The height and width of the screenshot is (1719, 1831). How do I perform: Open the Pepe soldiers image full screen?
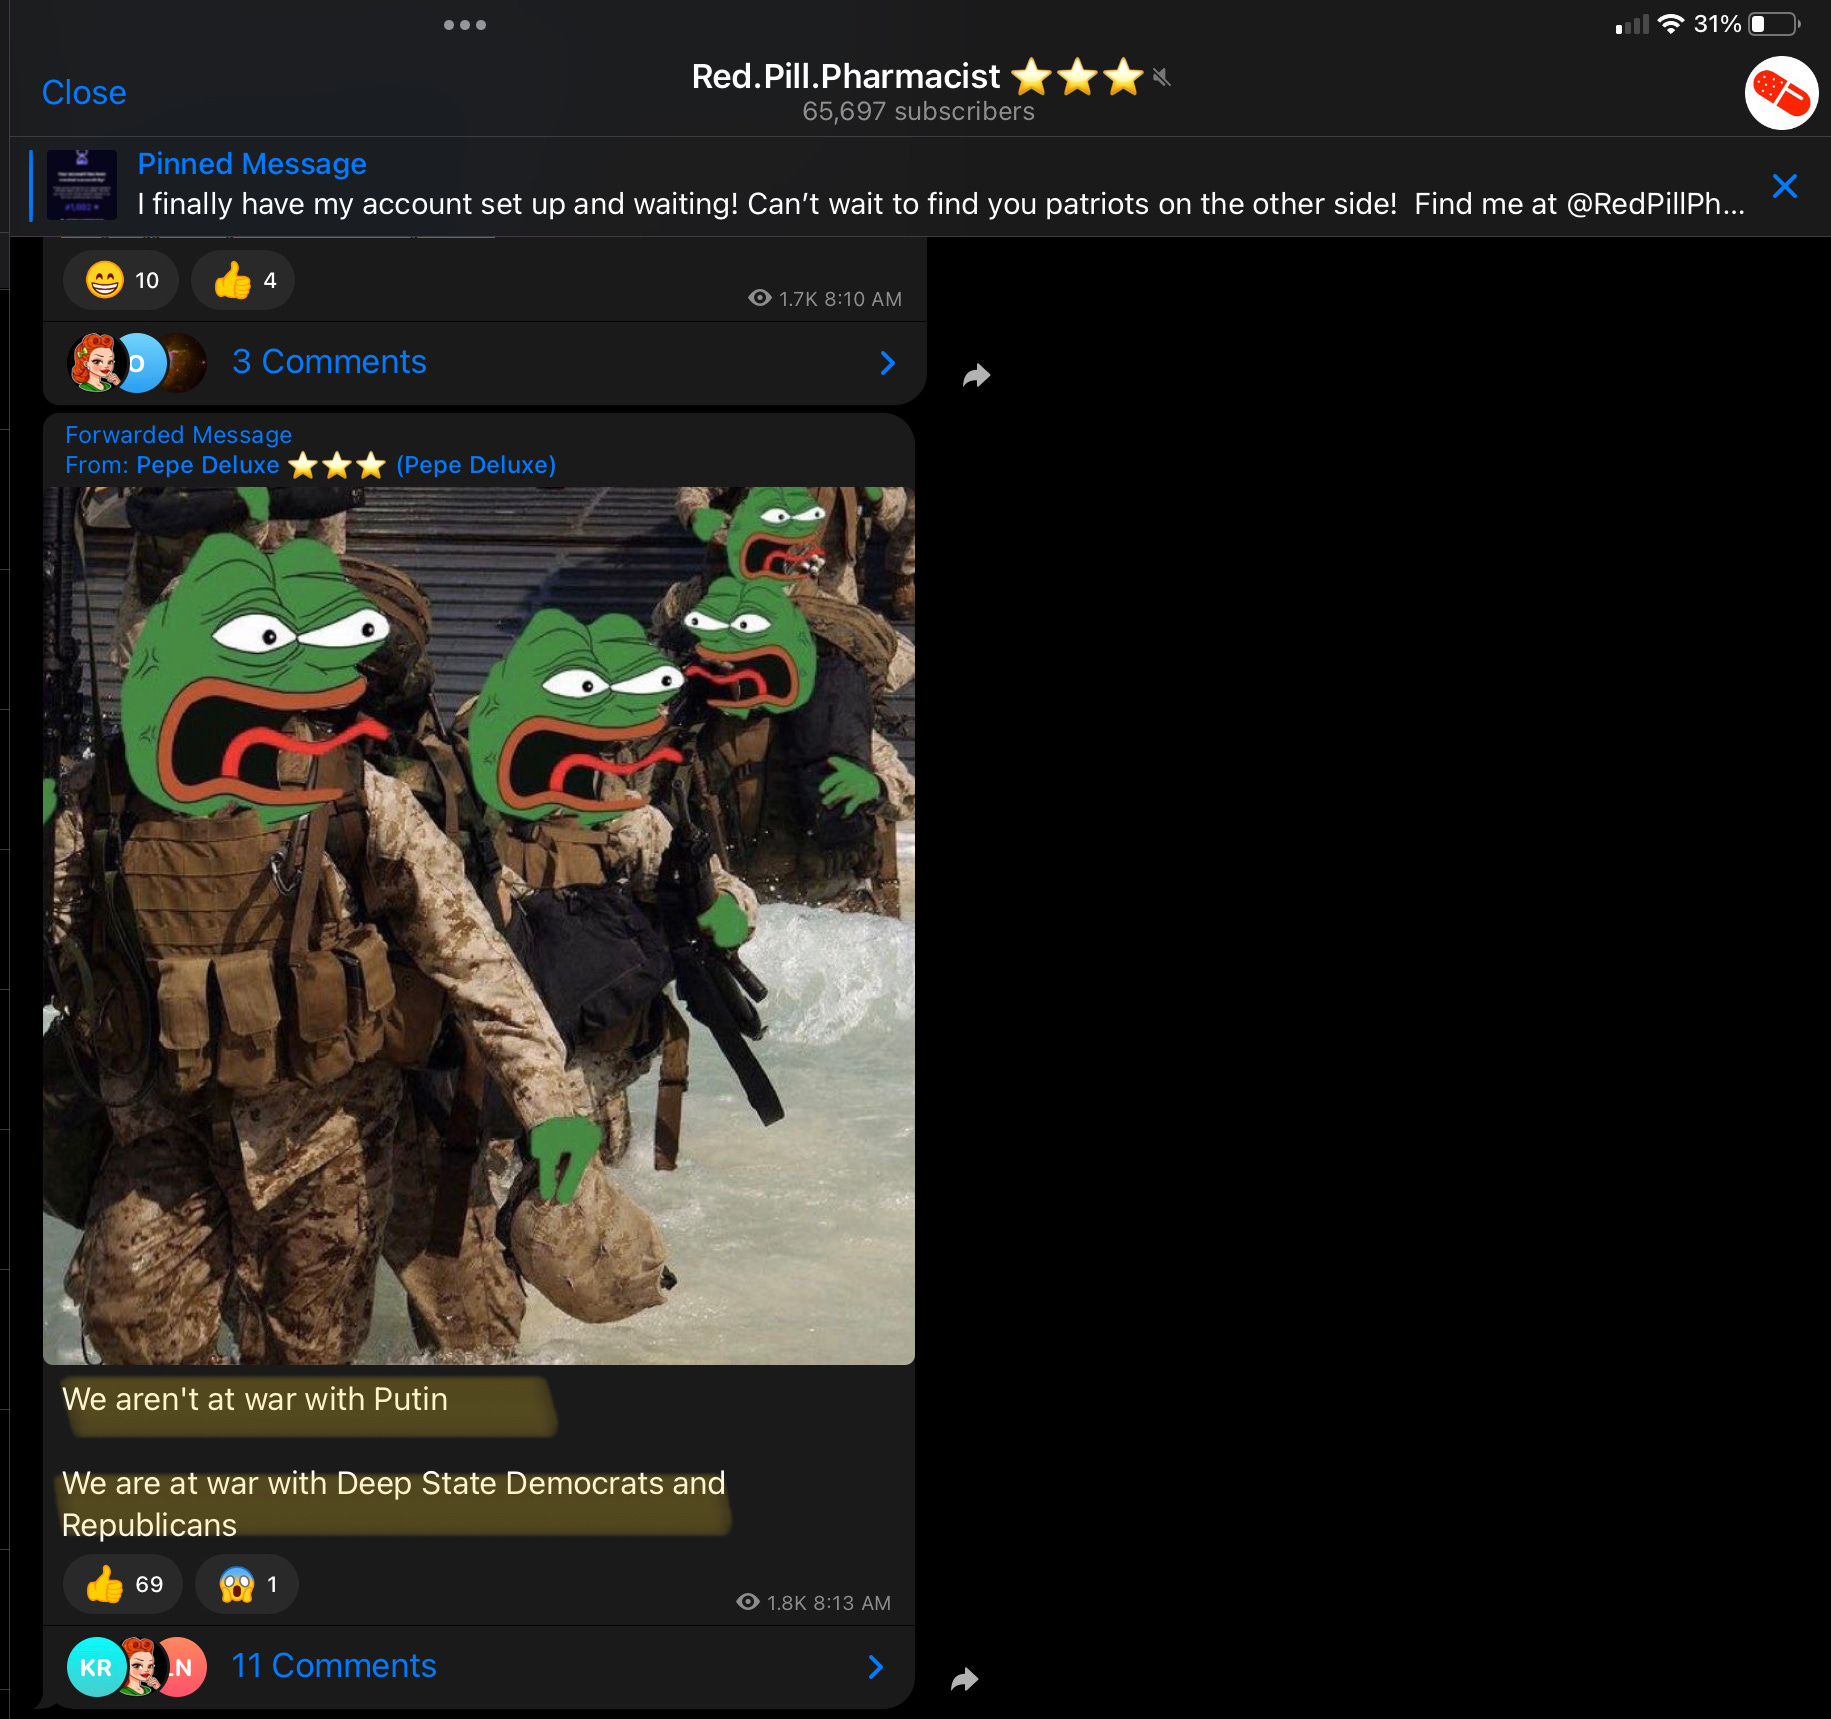point(479,926)
